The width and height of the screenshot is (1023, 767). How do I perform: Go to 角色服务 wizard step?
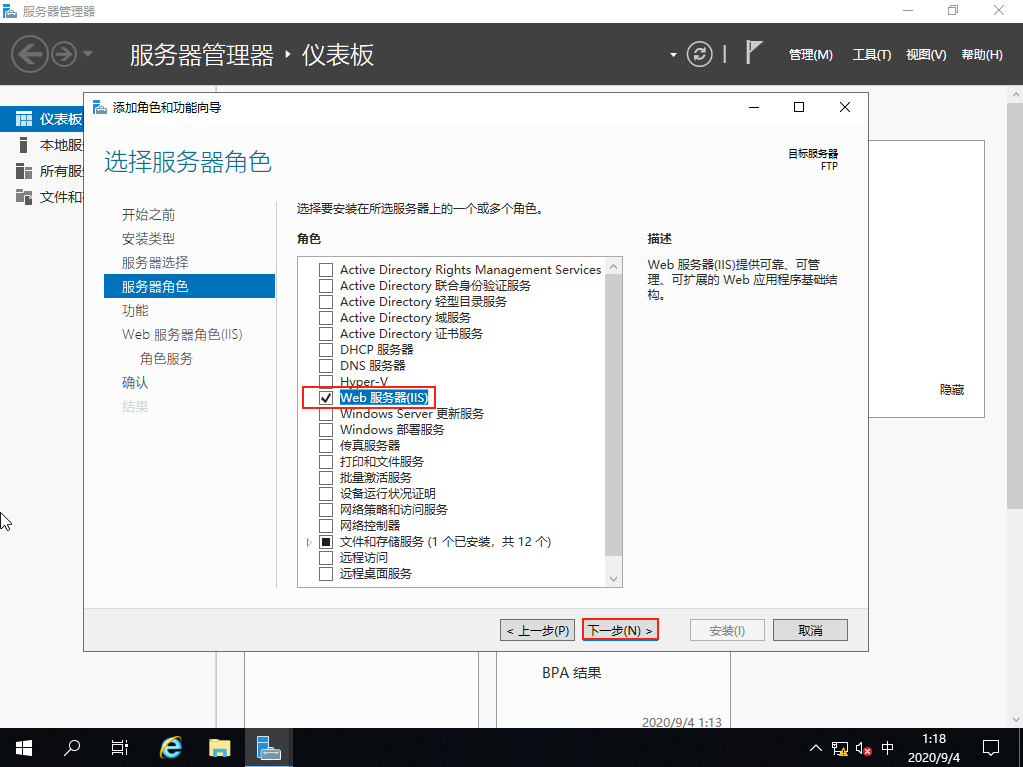click(166, 359)
